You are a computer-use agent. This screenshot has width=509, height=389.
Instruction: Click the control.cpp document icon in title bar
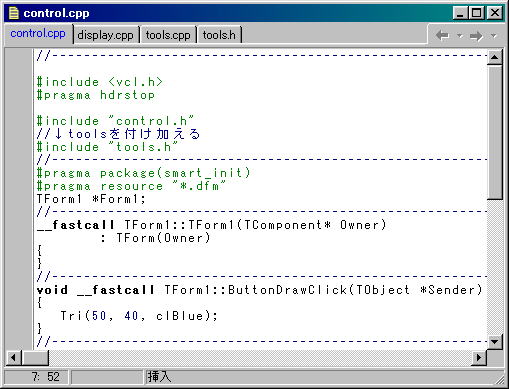pos(14,13)
